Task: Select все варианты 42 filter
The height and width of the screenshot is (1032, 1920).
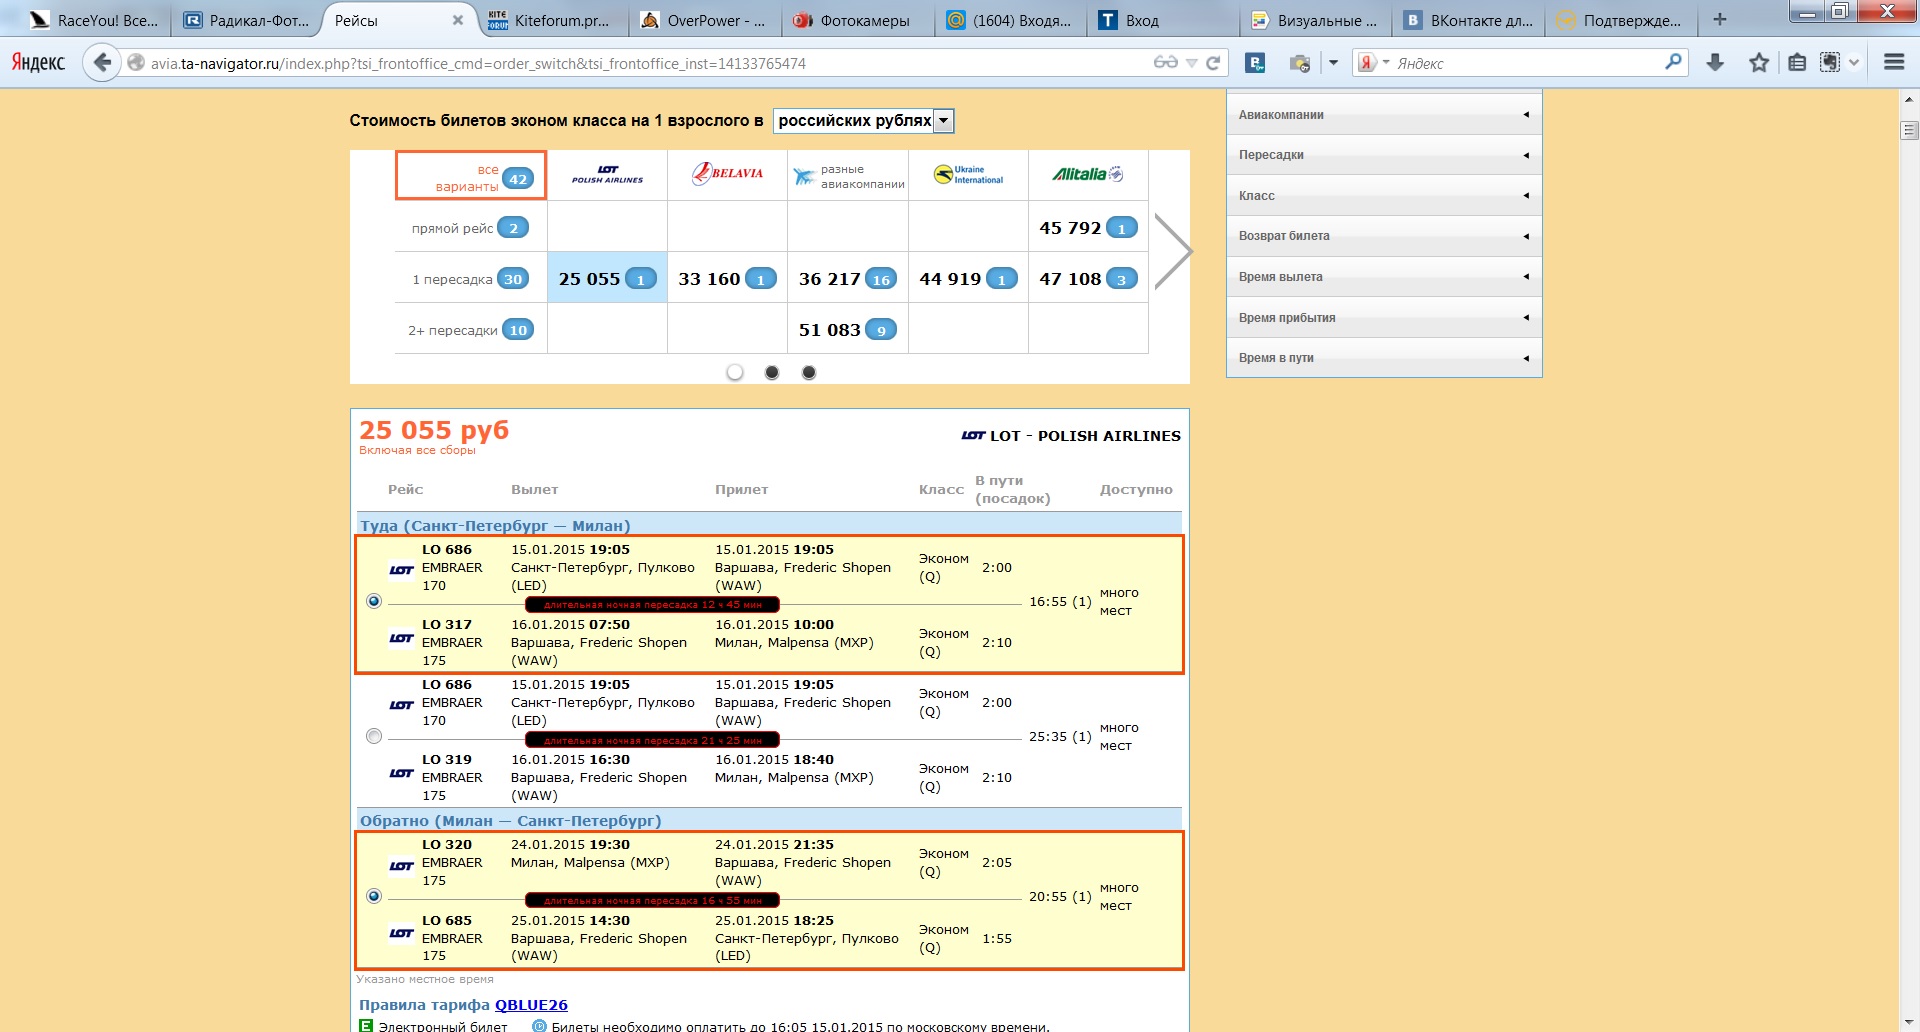Action: click(x=471, y=176)
